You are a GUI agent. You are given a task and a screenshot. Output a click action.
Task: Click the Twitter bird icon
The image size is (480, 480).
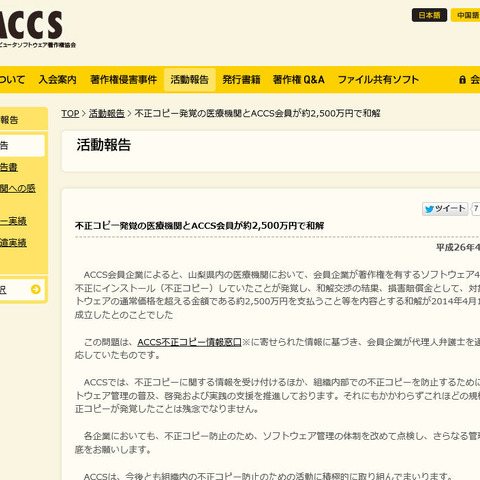pyautogui.click(x=429, y=209)
